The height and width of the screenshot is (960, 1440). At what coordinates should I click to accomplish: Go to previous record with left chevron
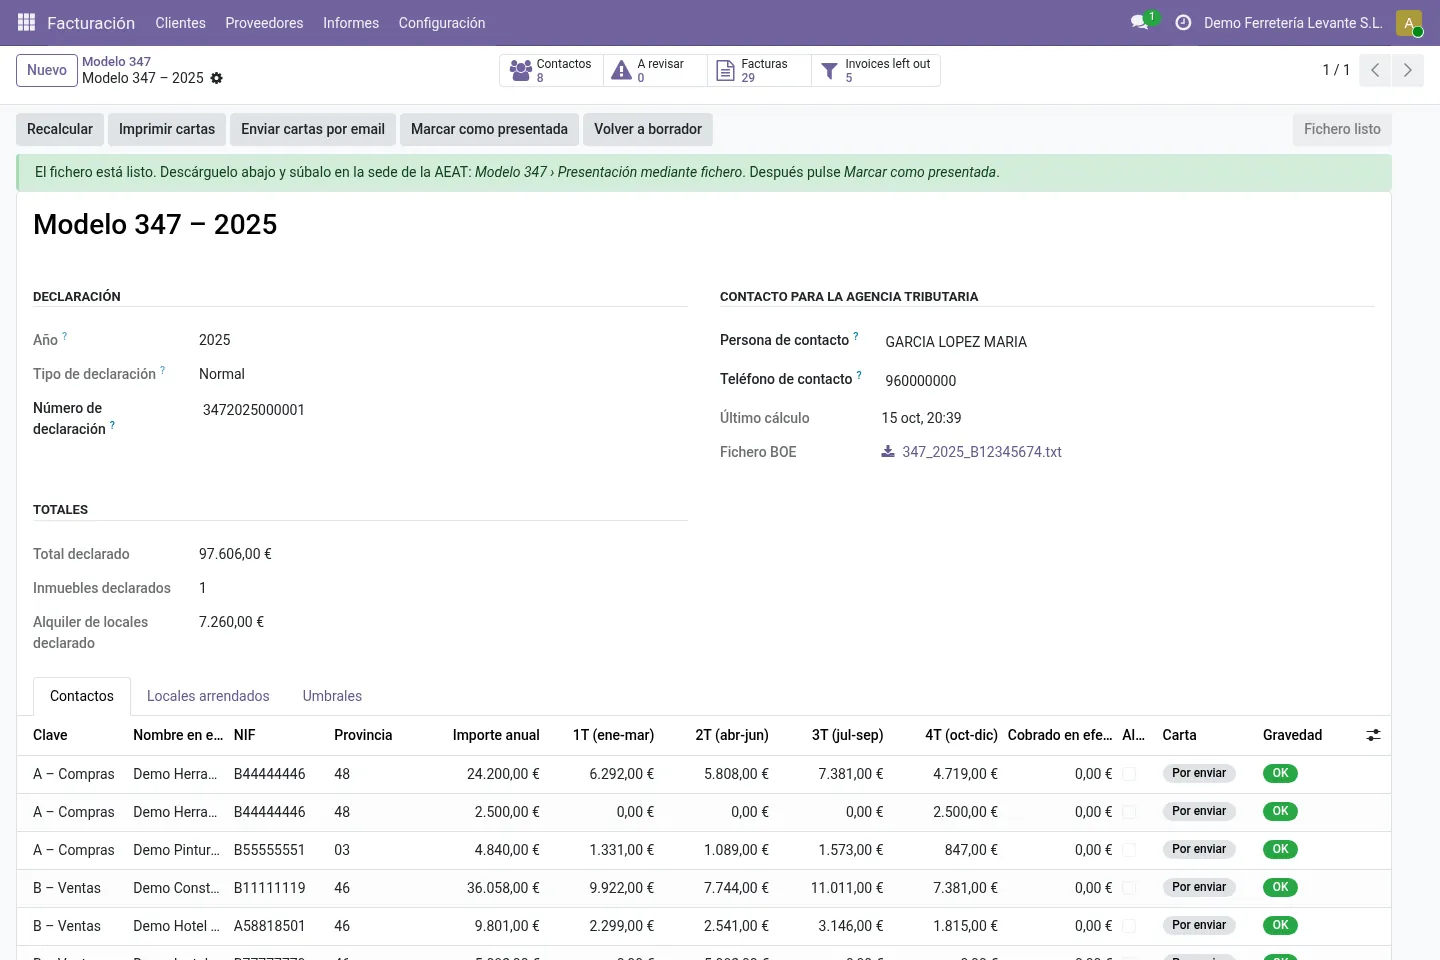coord(1375,70)
